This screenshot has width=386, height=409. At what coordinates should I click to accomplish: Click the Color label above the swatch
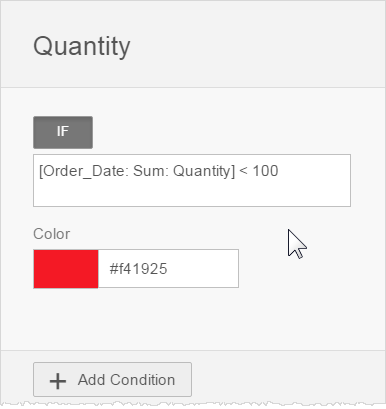52,234
